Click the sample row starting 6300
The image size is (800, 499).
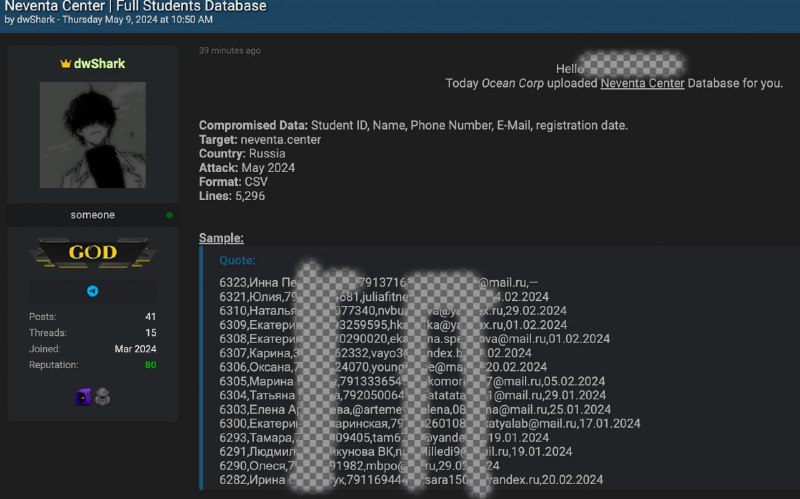430,423
